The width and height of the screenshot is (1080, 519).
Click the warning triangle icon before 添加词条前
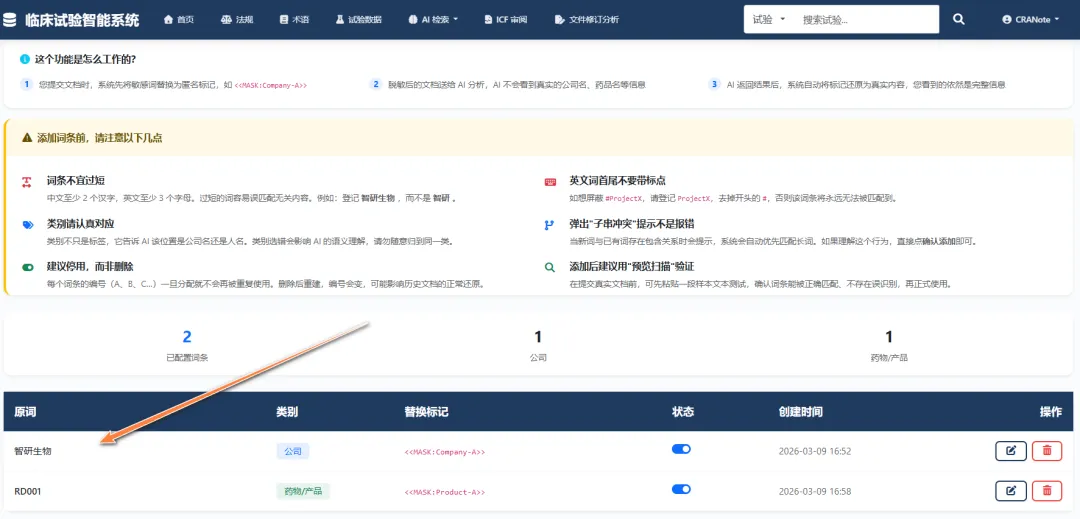click(27, 138)
